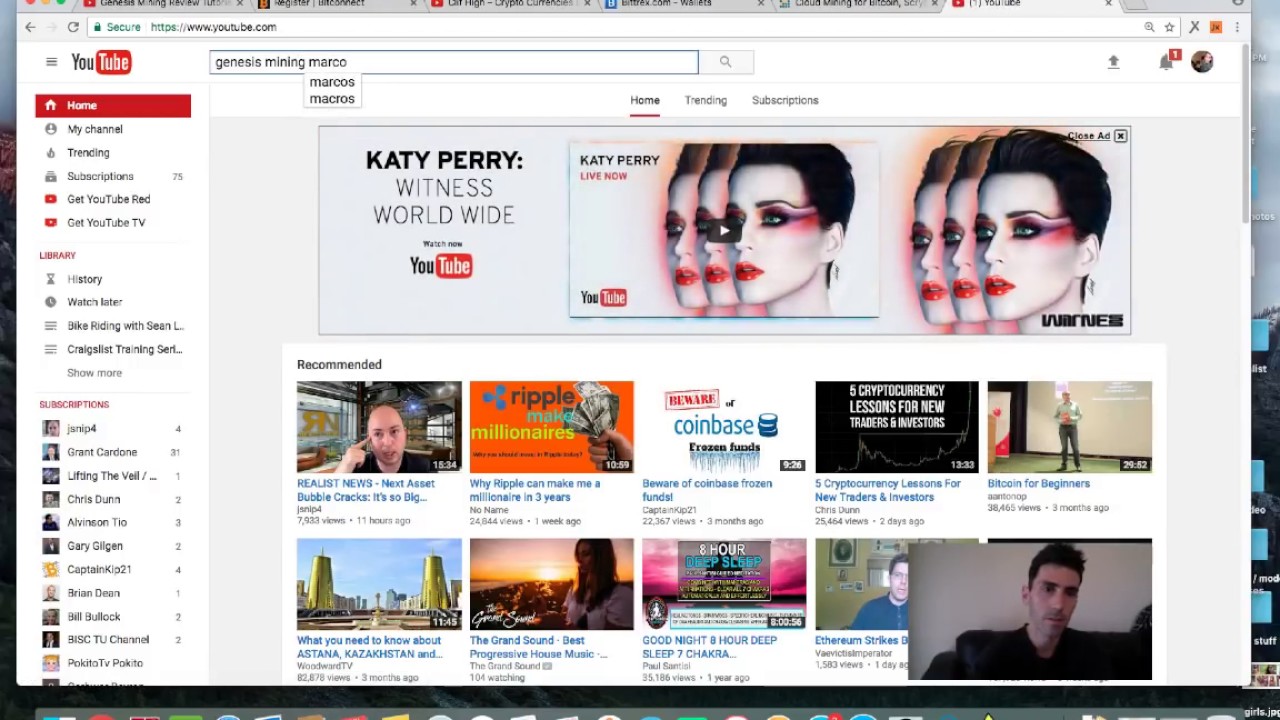Click the magnifying glass search button

pos(725,62)
